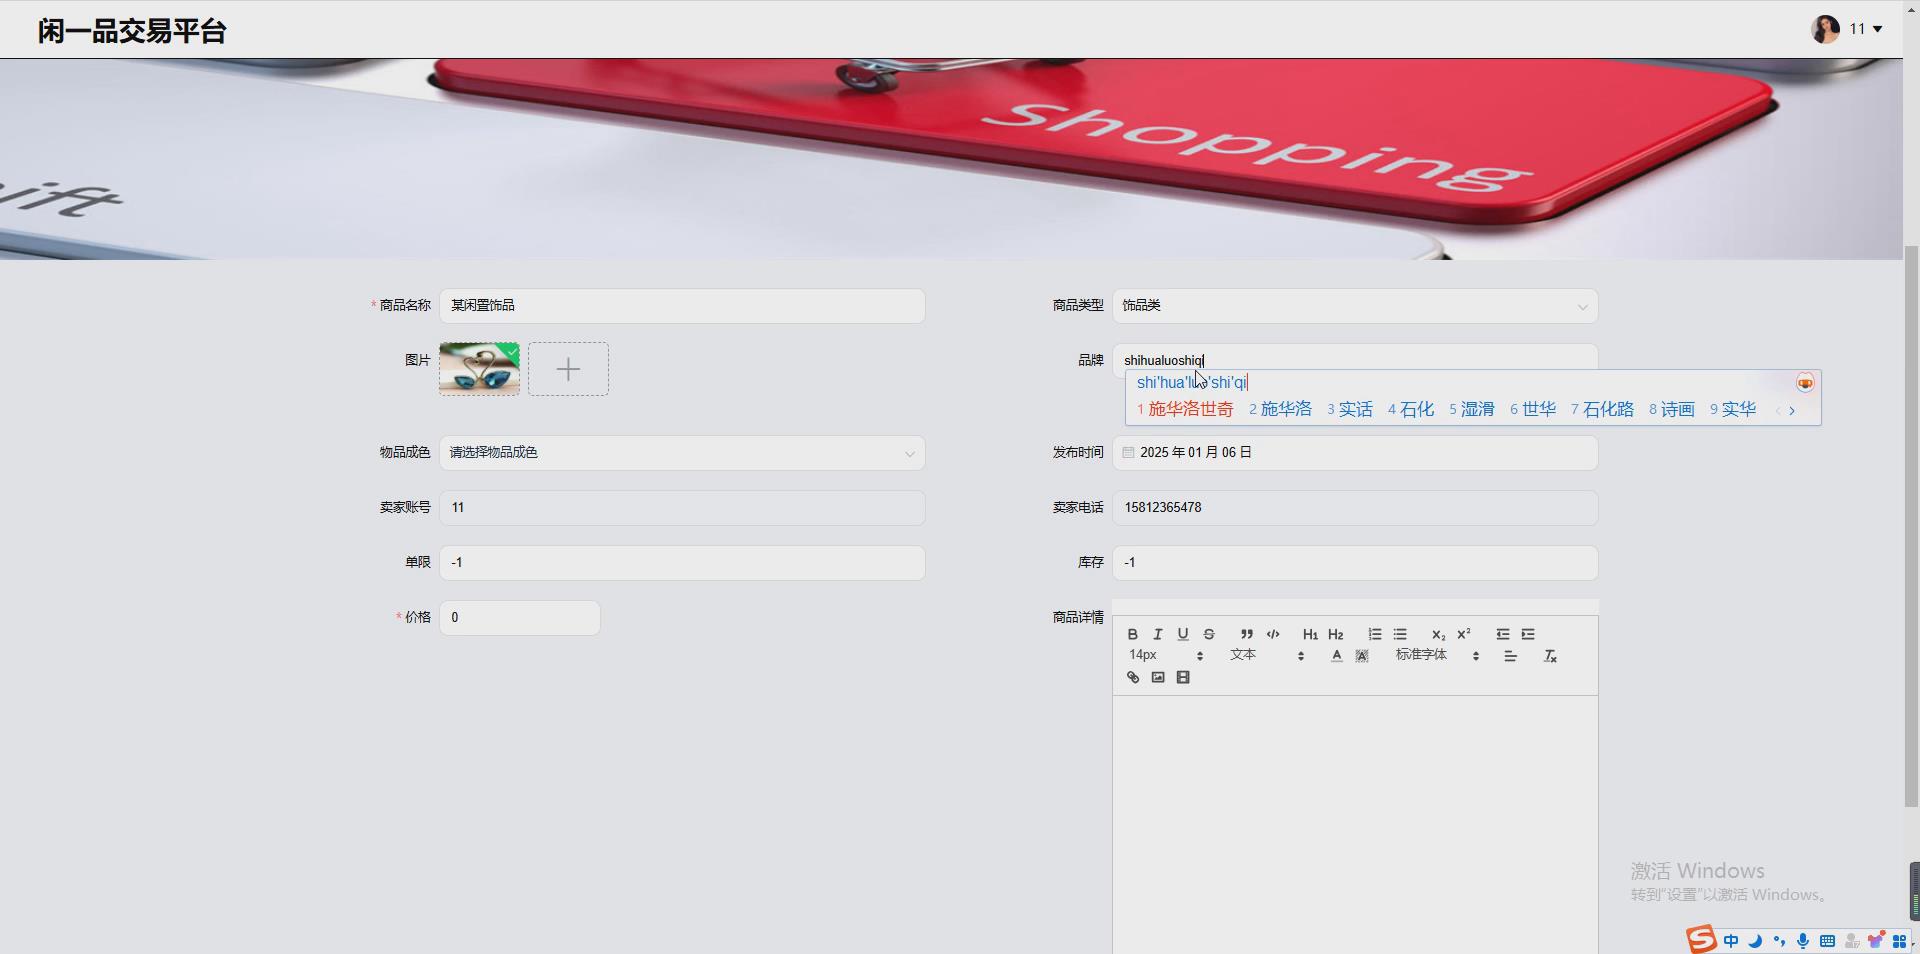Toggle underline formatting in the editor
The height and width of the screenshot is (954, 1920).
click(x=1183, y=634)
